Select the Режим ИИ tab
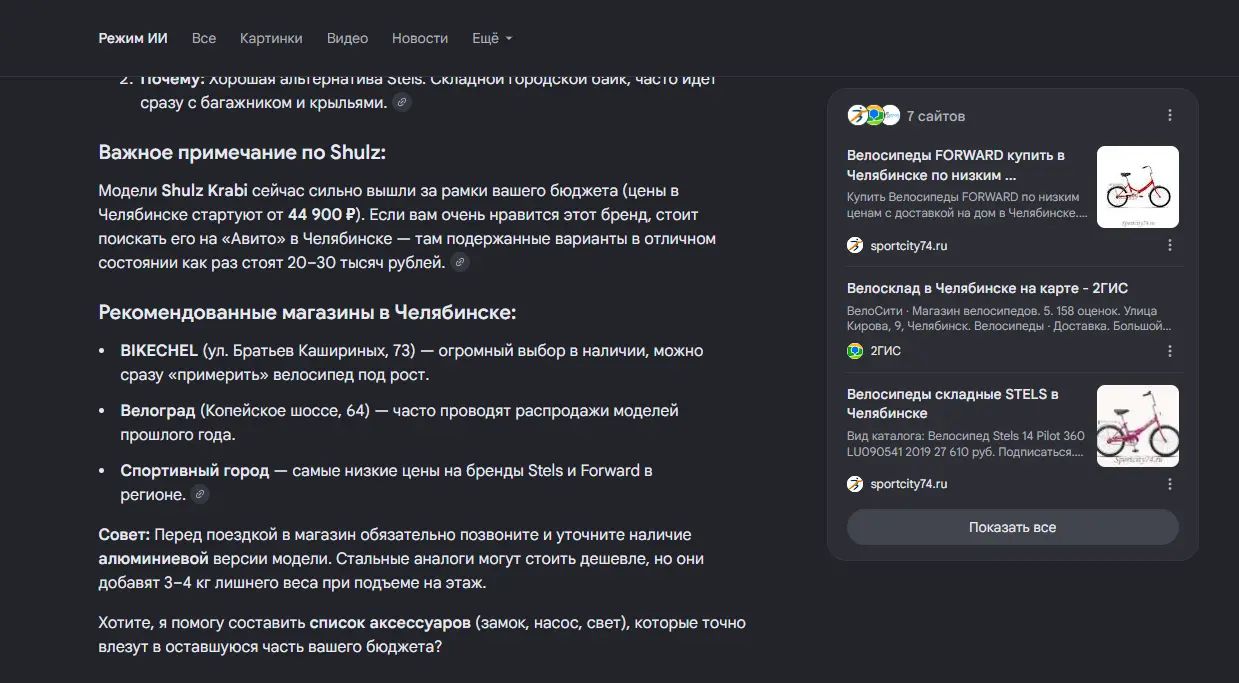The width and height of the screenshot is (1239, 683). click(x=133, y=38)
